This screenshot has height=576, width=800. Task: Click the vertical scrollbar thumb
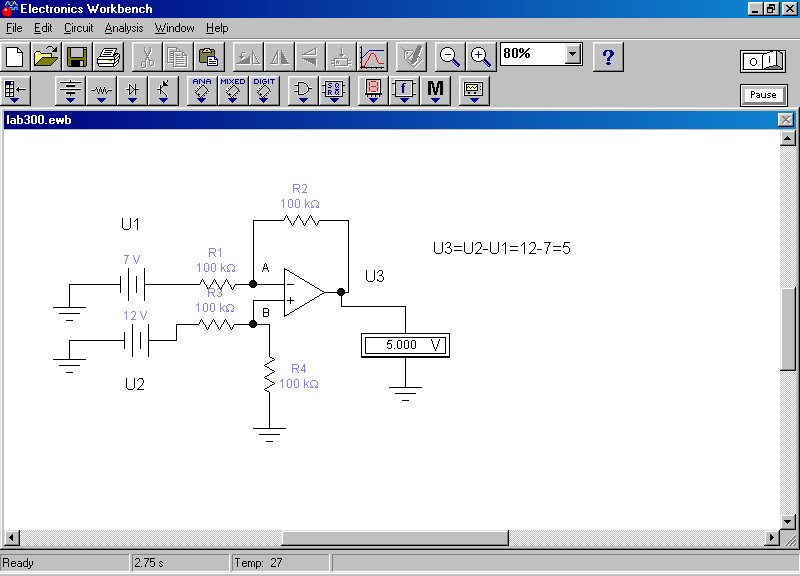(x=788, y=329)
